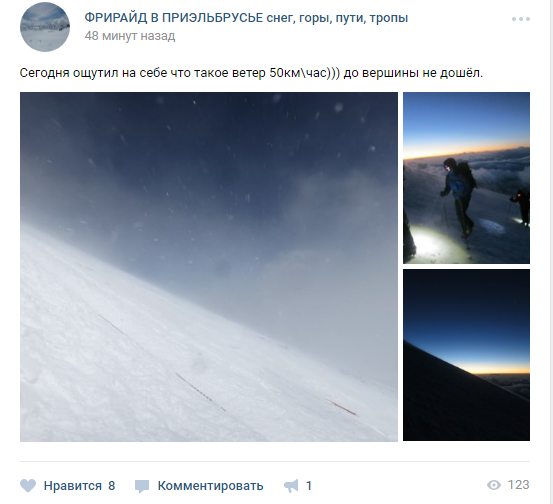Click the orange horizon glow in bottom photo
This screenshot has width=553, height=504.
coord(501,369)
